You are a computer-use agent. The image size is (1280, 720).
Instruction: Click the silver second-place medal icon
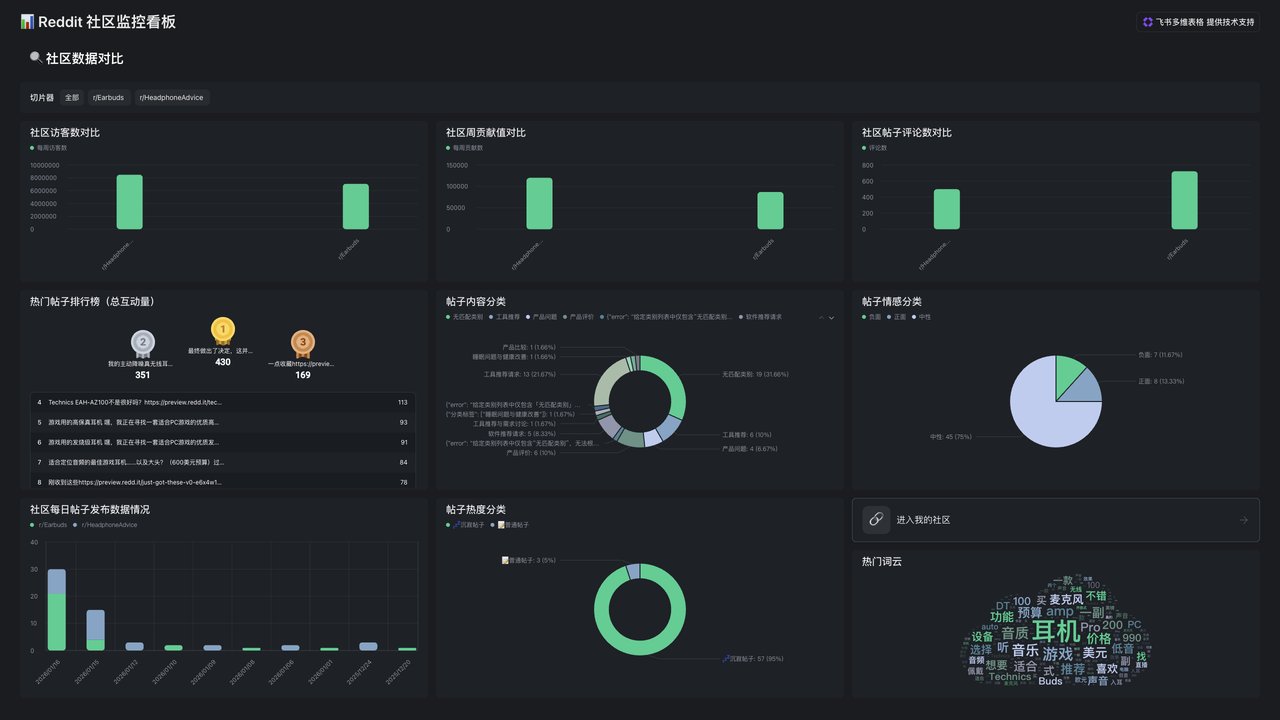pyautogui.click(x=143, y=343)
